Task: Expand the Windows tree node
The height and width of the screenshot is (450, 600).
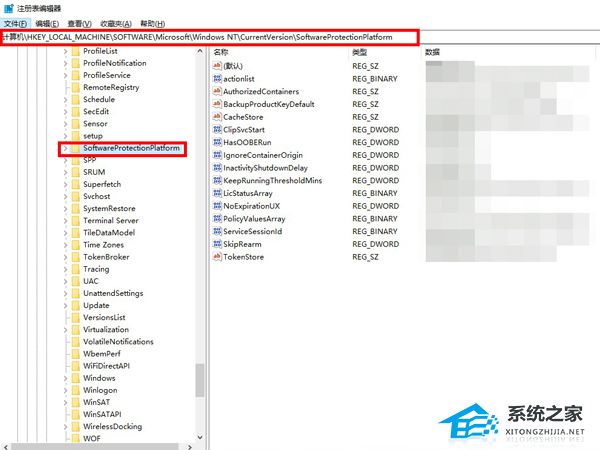Action: 65,378
